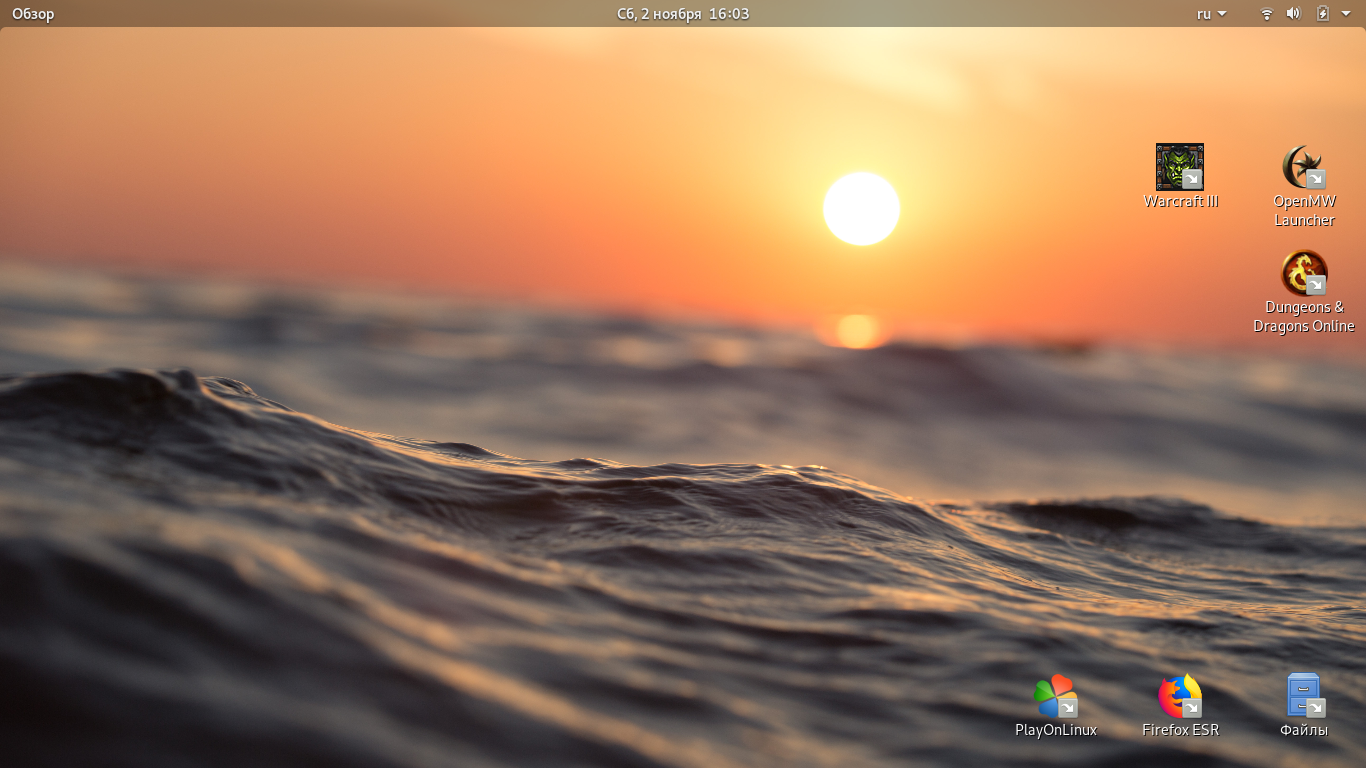The image size is (1366, 768).
Task: Select the OpenMW Launcher label text
Action: point(1304,211)
